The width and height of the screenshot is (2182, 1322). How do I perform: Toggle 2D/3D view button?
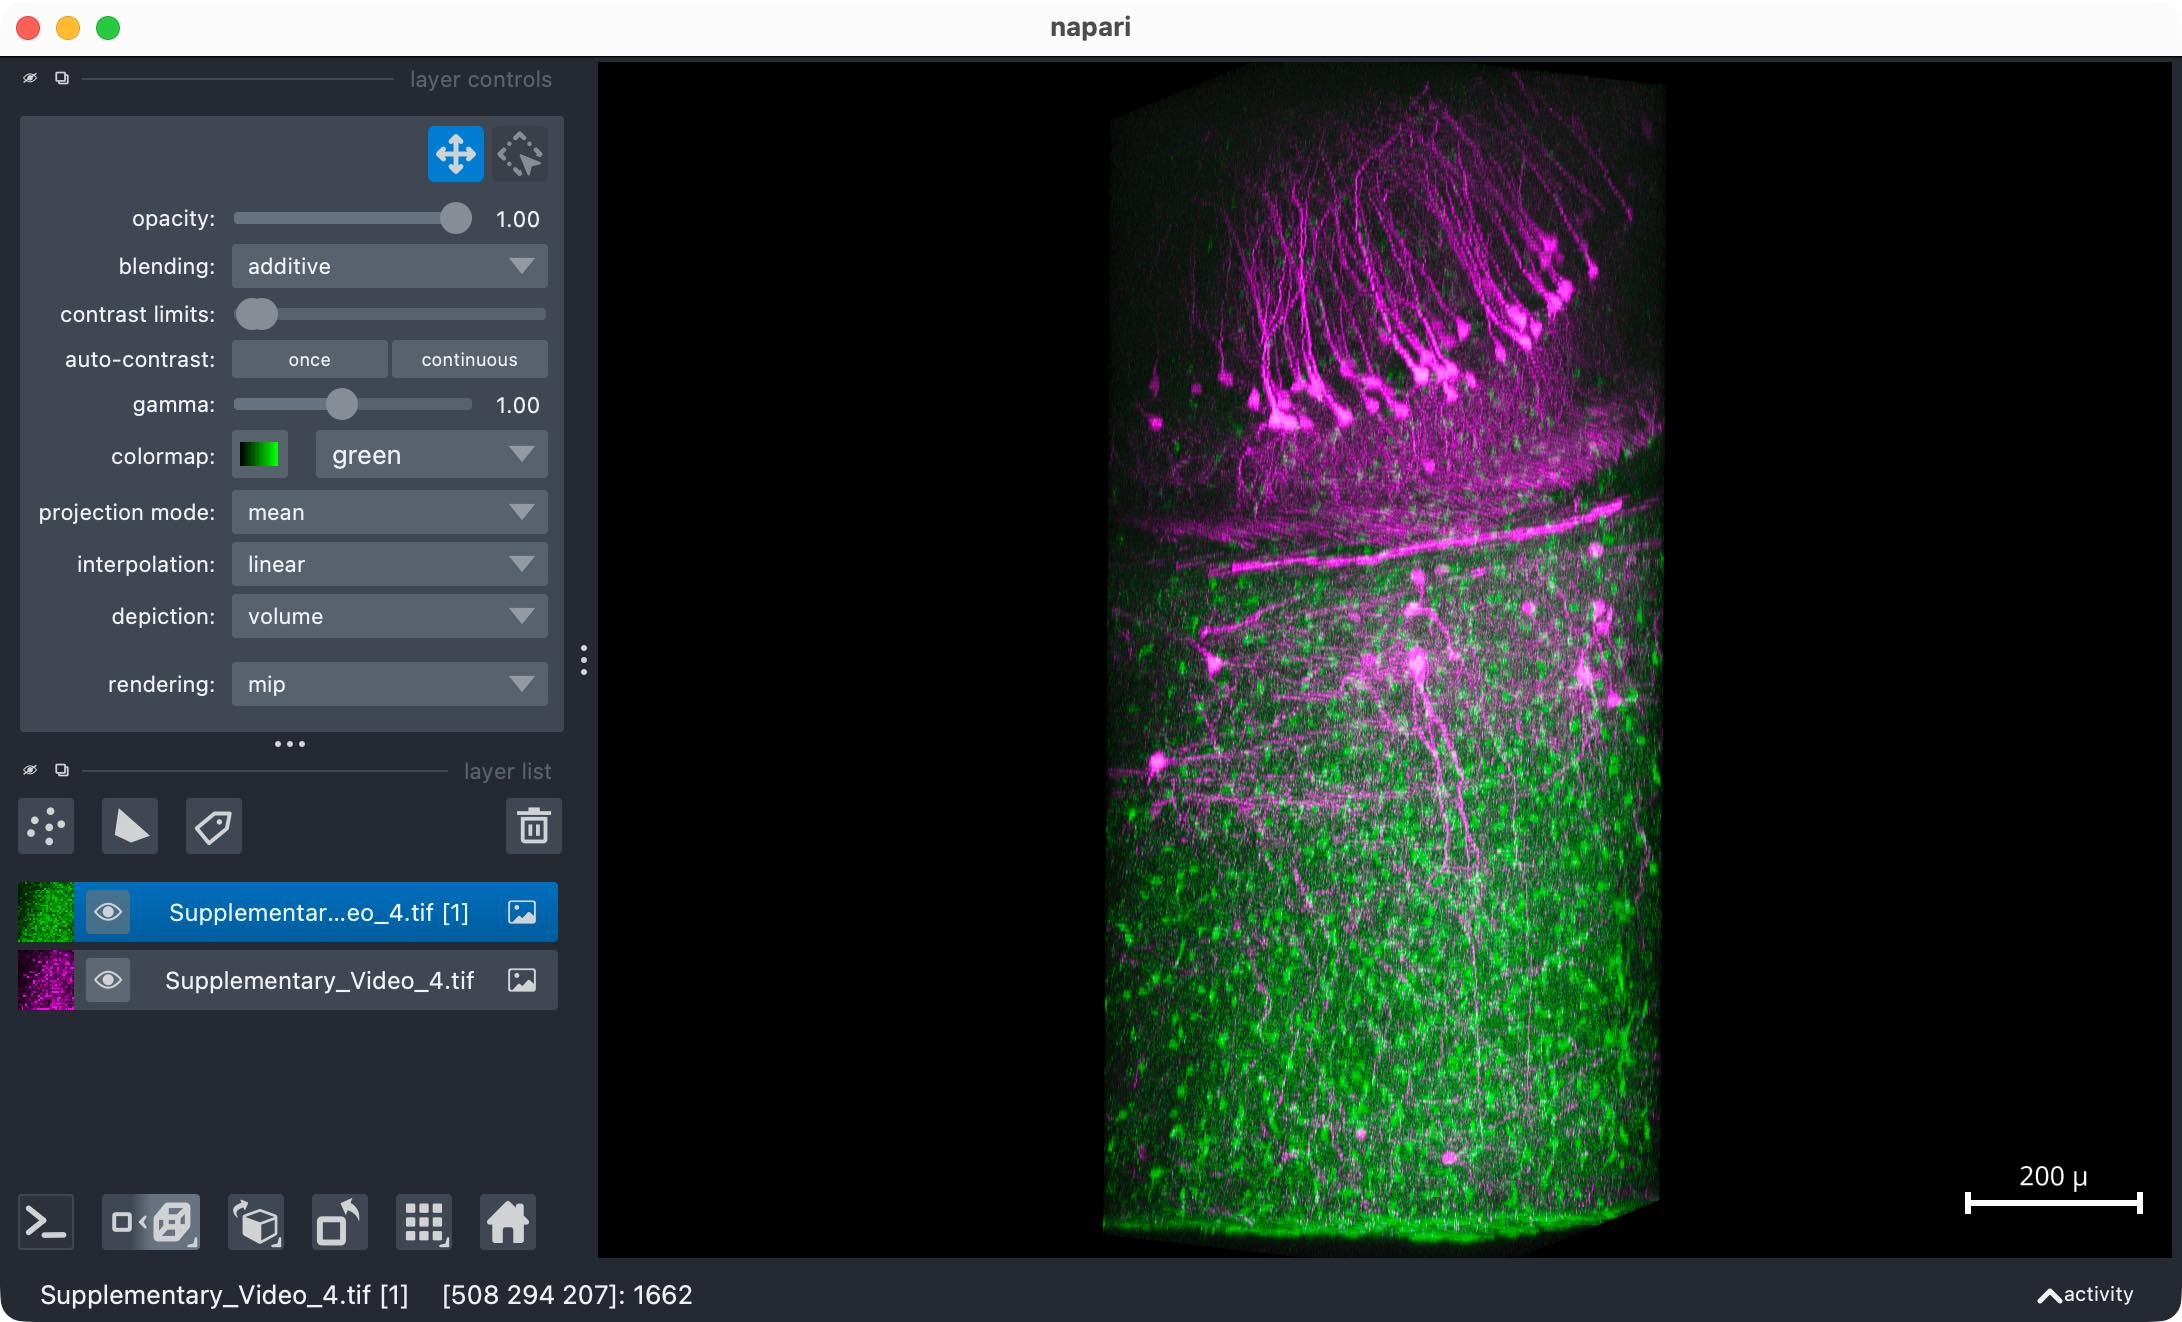click(151, 1222)
